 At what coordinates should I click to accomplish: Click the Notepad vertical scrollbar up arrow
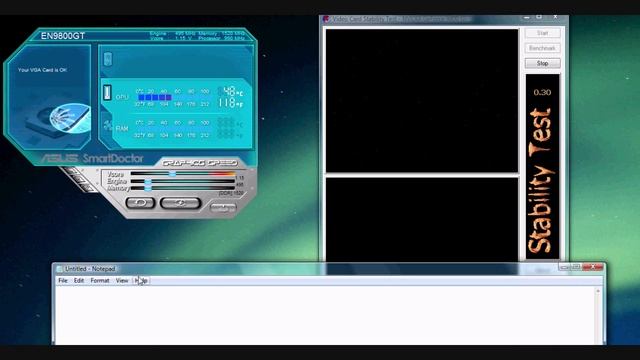[x=598, y=291]
